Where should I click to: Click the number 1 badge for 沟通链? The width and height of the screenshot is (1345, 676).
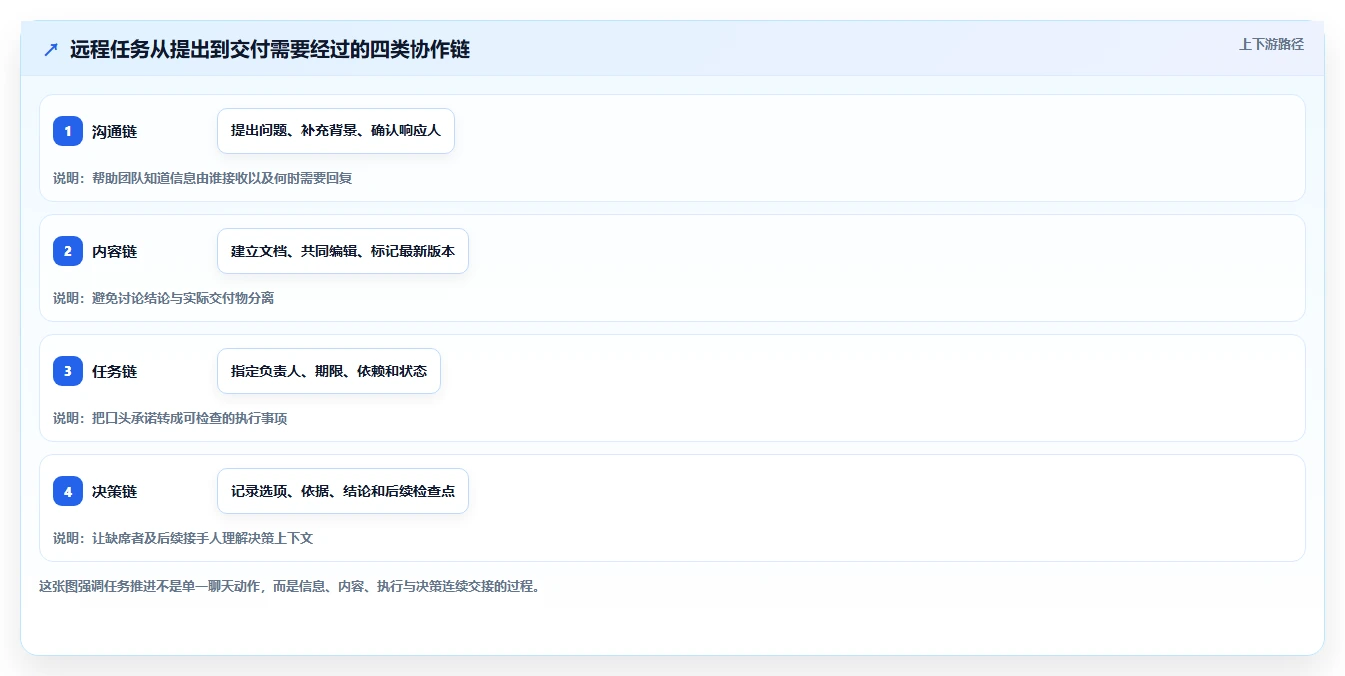click(x=68, y=131)
